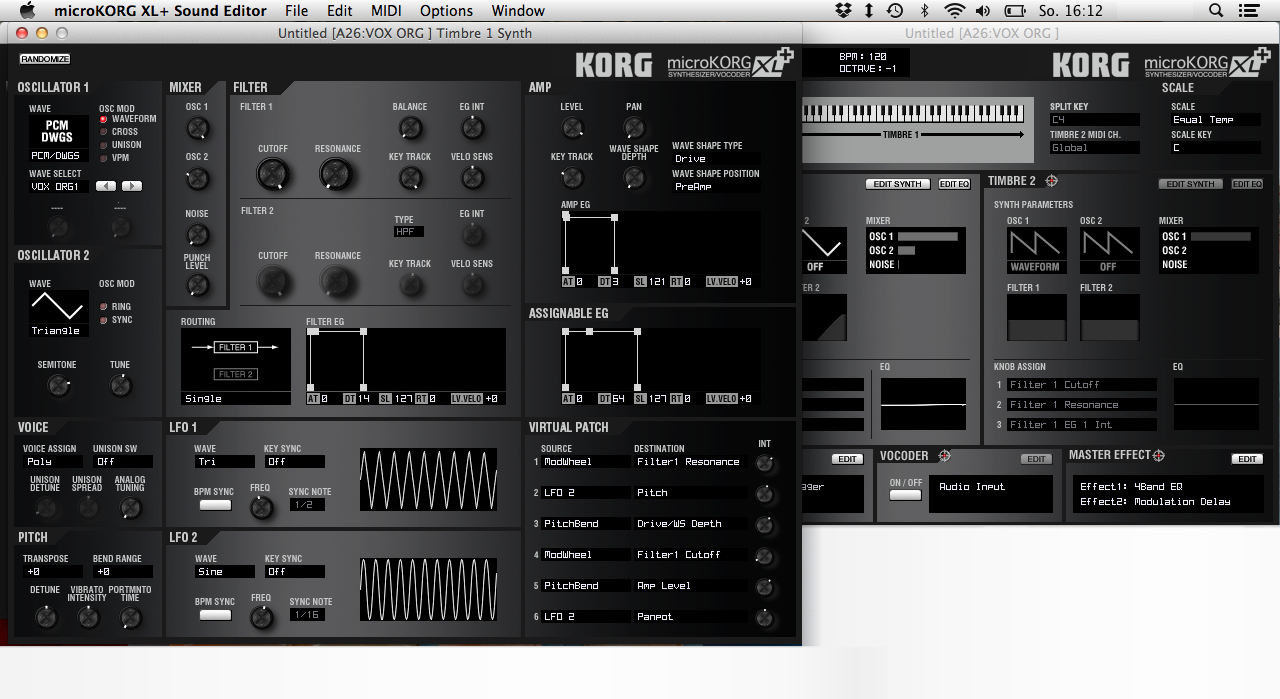Click Timbre 2 EDIT SYNTH button

pos(1191,184)
